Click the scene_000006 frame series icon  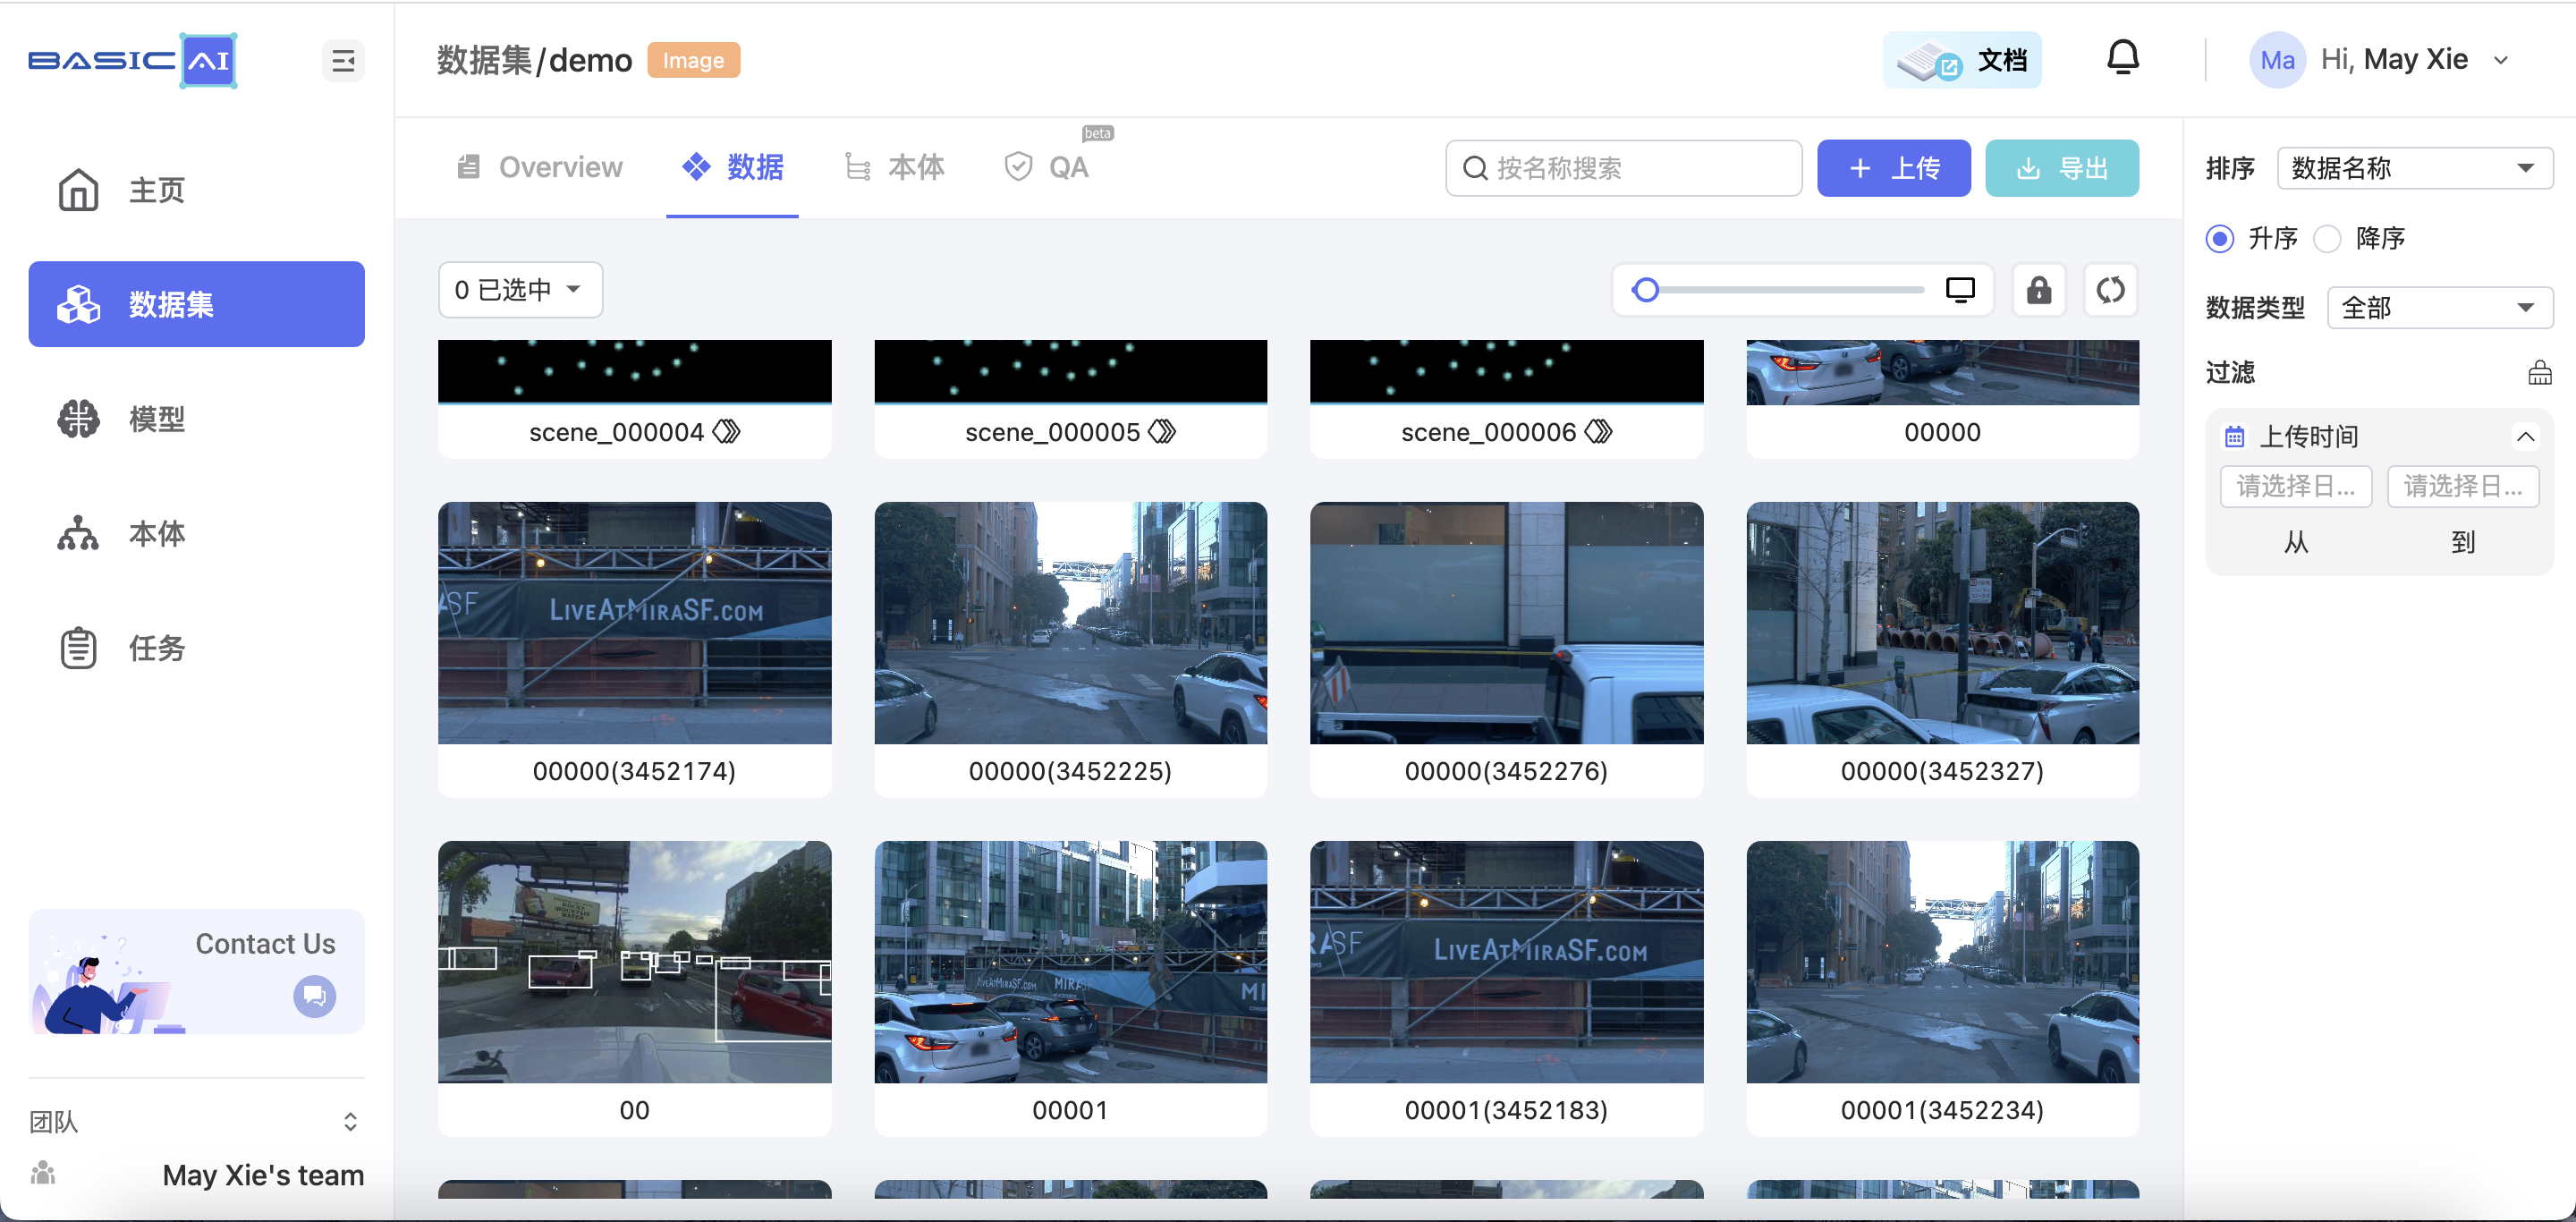(x=1599, y=432)
